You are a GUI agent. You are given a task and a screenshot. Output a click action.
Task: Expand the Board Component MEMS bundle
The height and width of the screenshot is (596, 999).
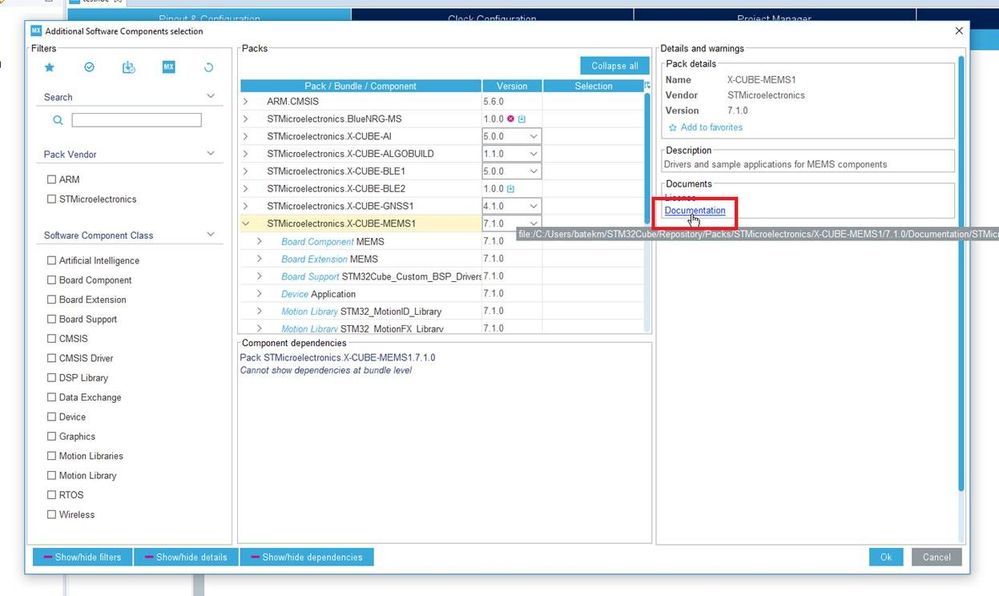(259, 242)
